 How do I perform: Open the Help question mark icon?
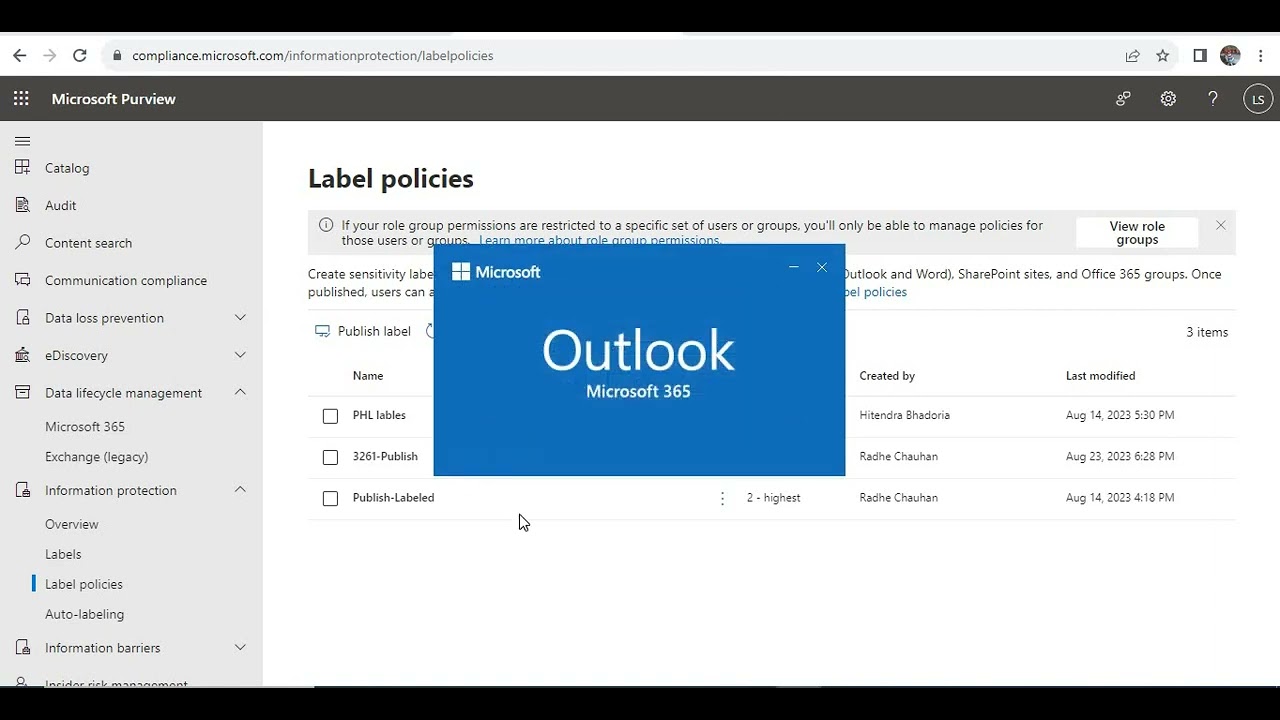1213,99
